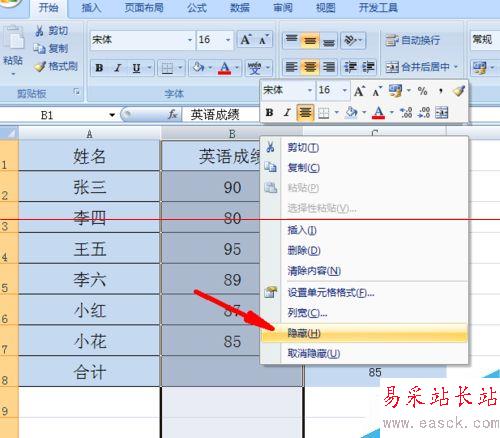Click the ribbon fill color bucket

tap(198, 68)
